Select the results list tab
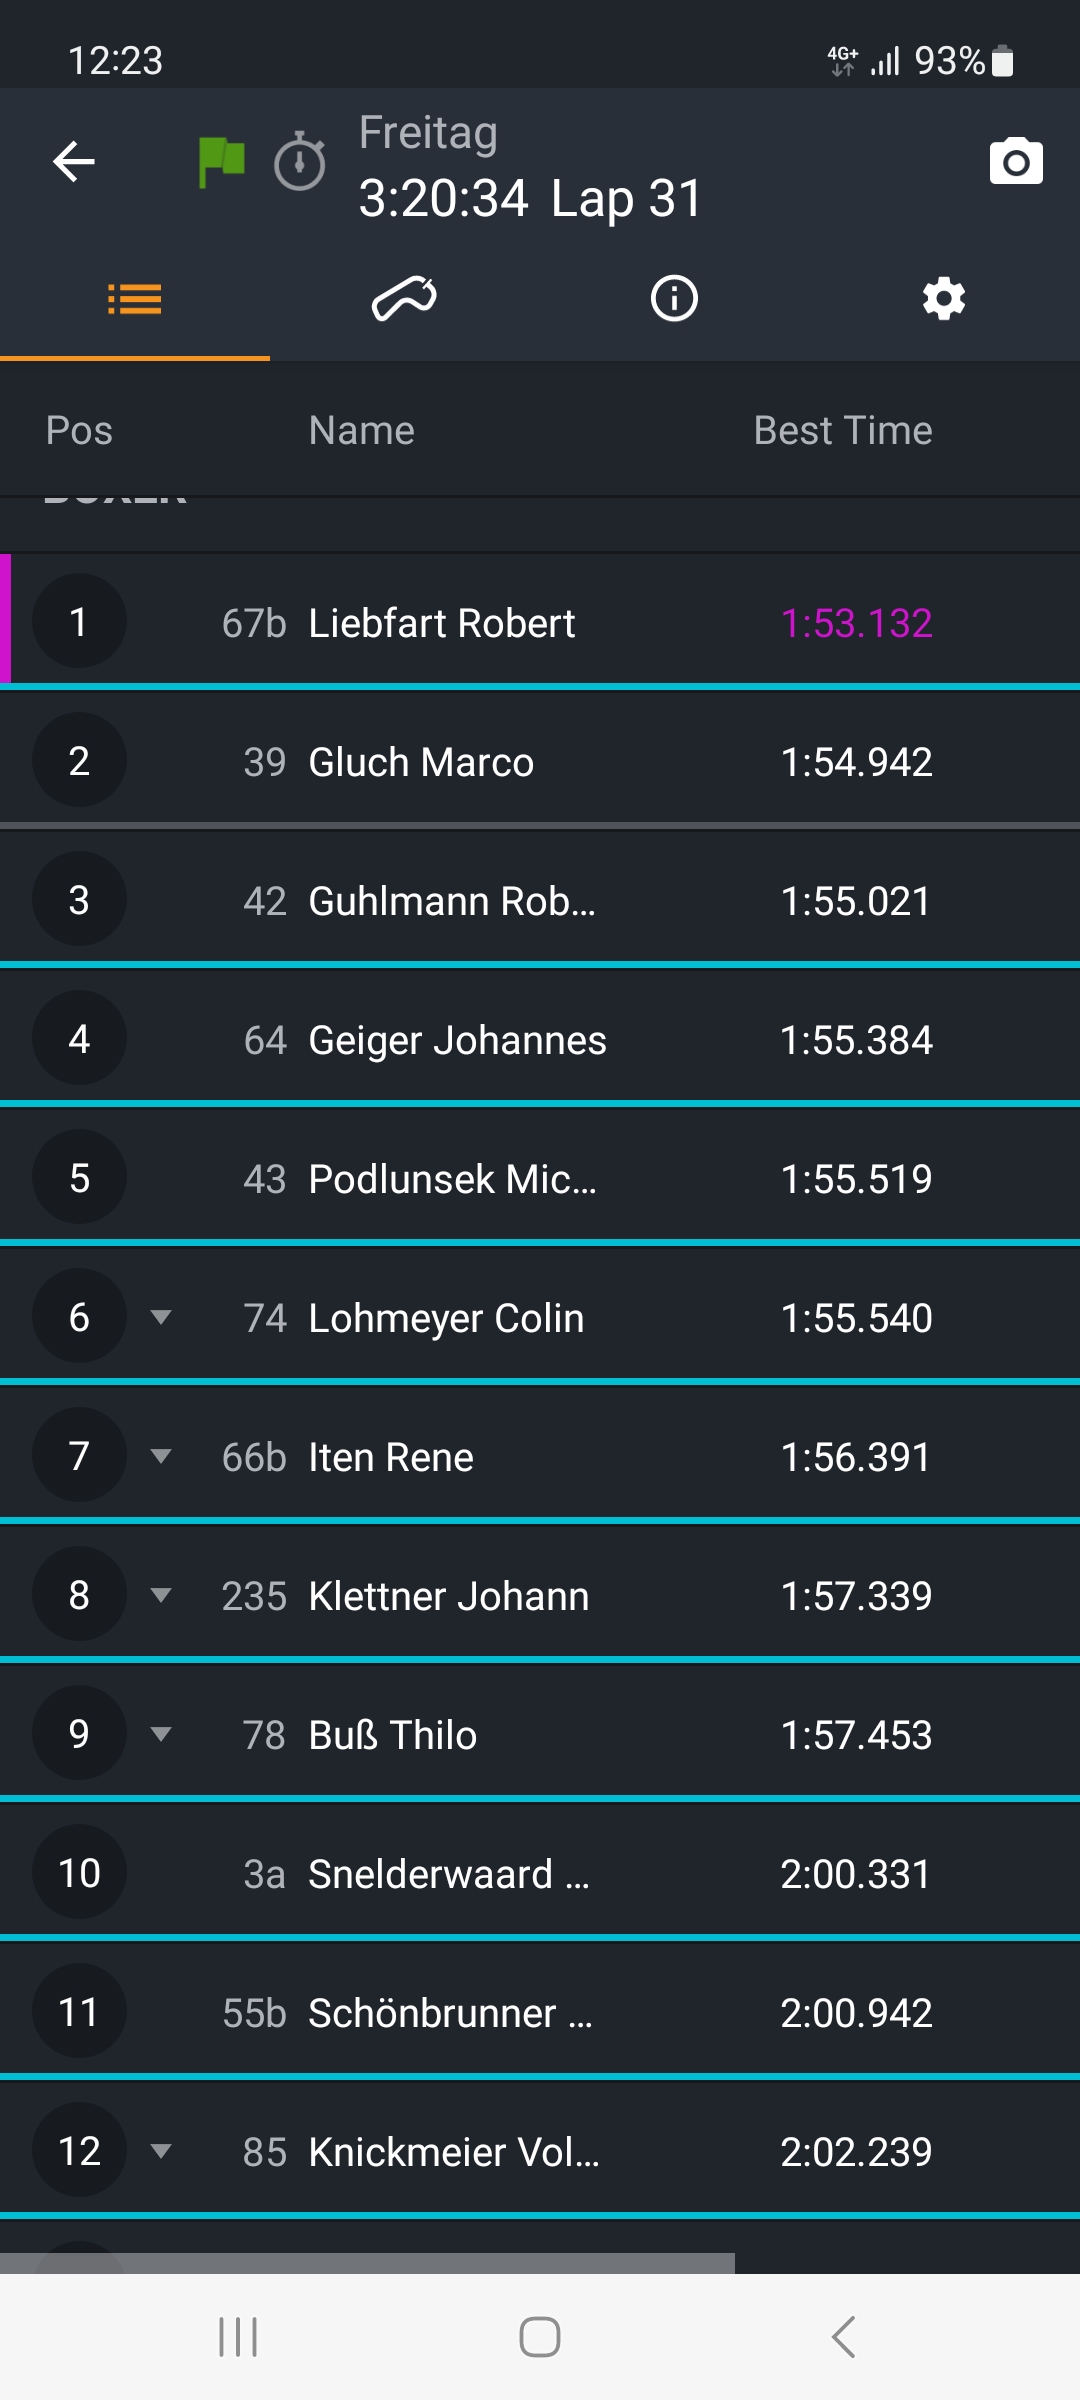This screenshot has width=1080, height=2400. [135, 298]
